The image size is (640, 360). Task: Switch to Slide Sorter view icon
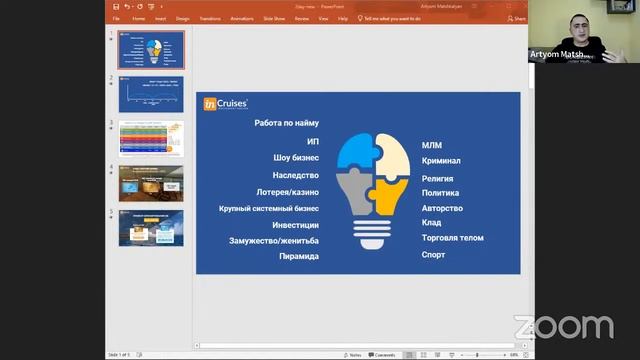424,355
